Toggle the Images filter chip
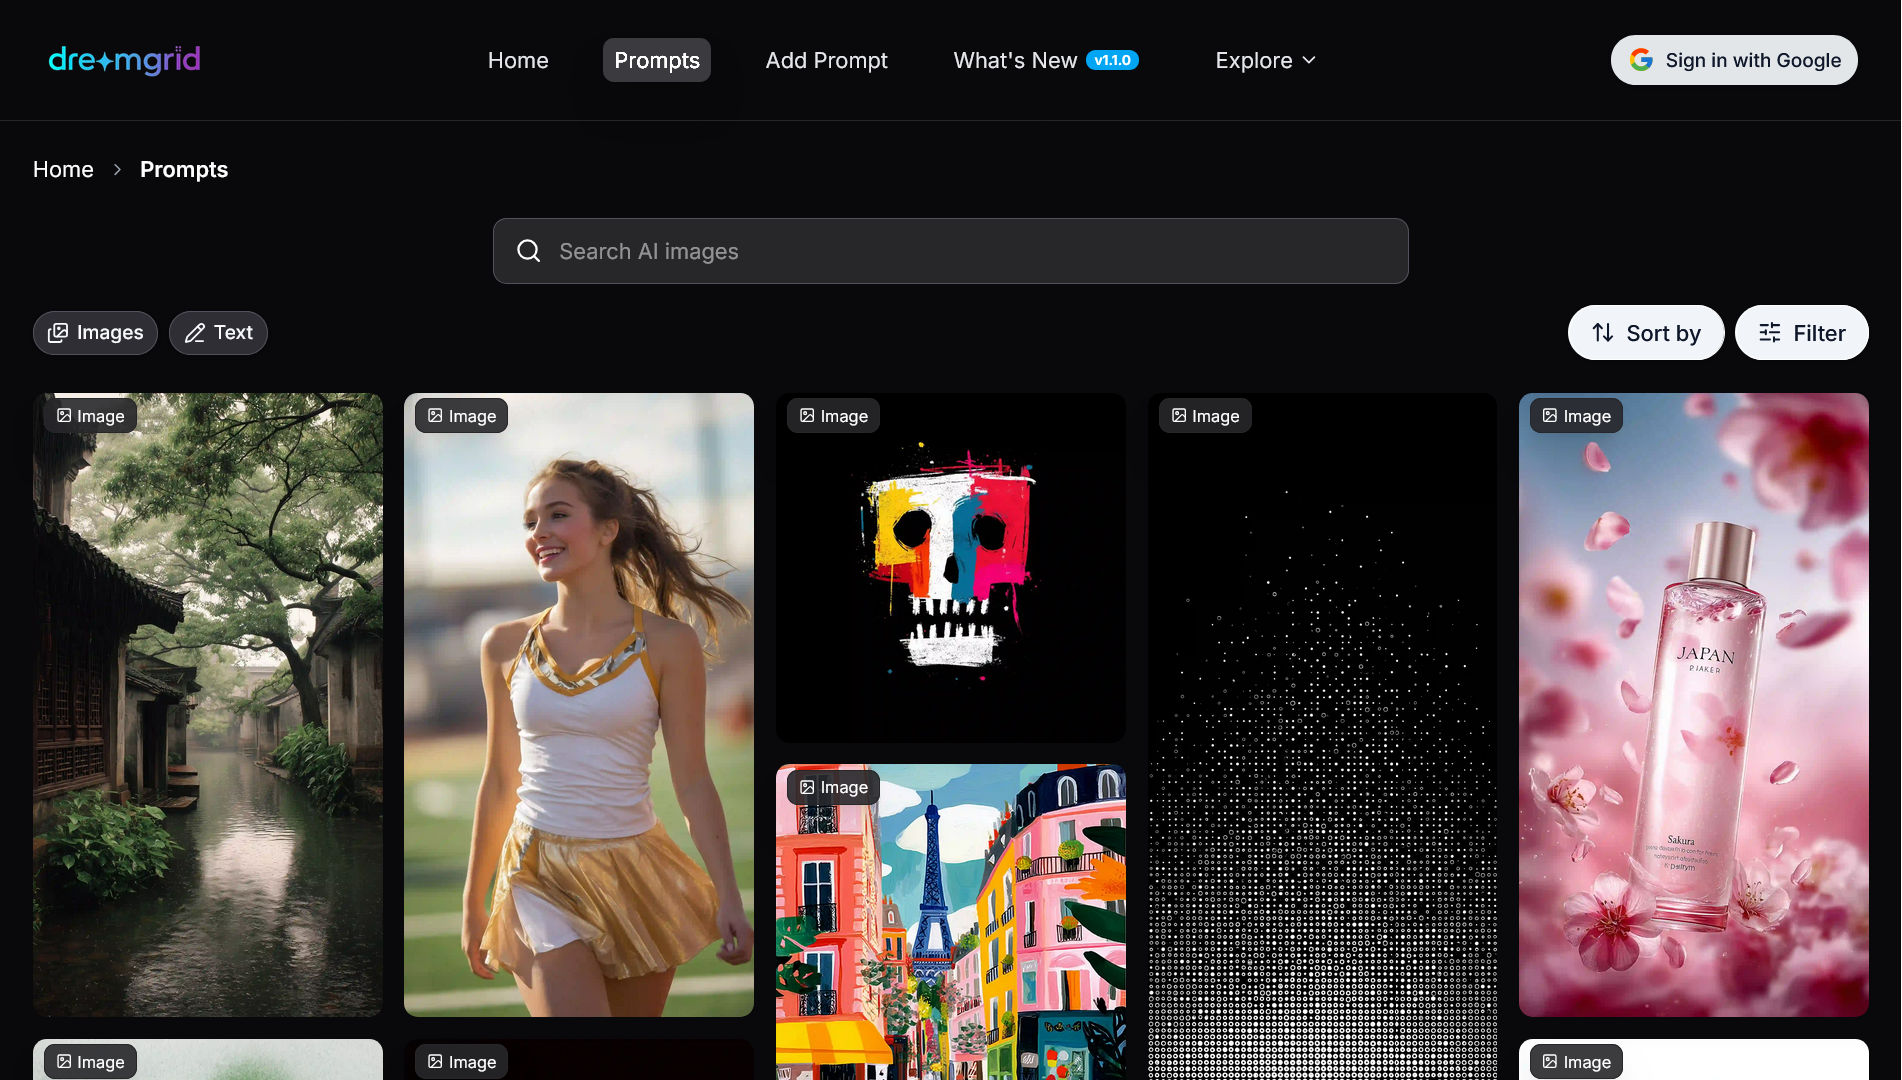 tap(95, 332)
